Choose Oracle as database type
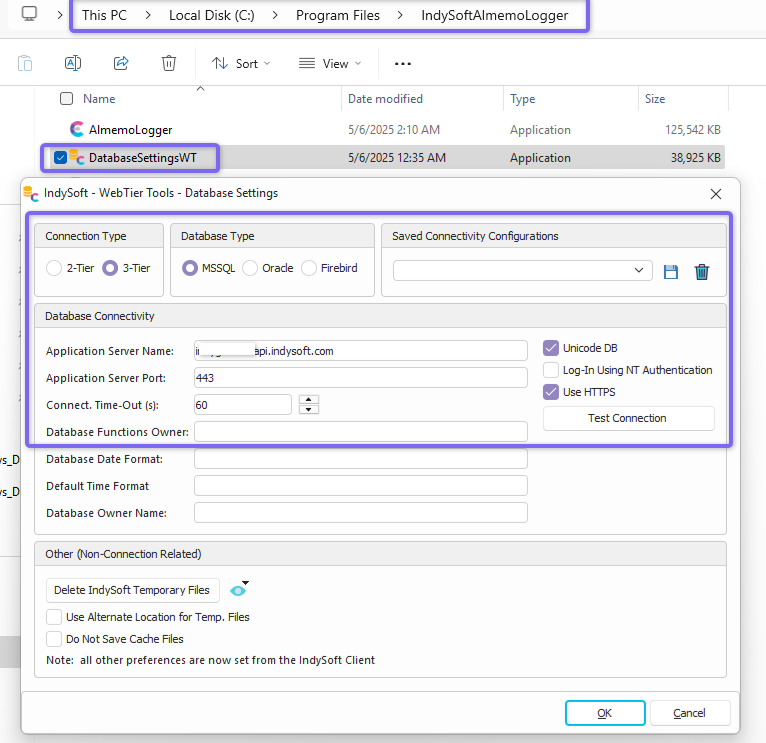 click(x=251, y=268)
